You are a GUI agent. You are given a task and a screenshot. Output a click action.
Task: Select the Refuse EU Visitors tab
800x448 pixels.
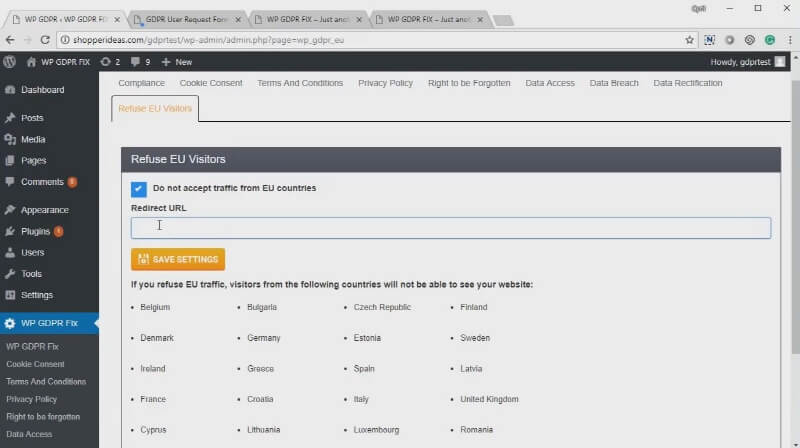155,108
